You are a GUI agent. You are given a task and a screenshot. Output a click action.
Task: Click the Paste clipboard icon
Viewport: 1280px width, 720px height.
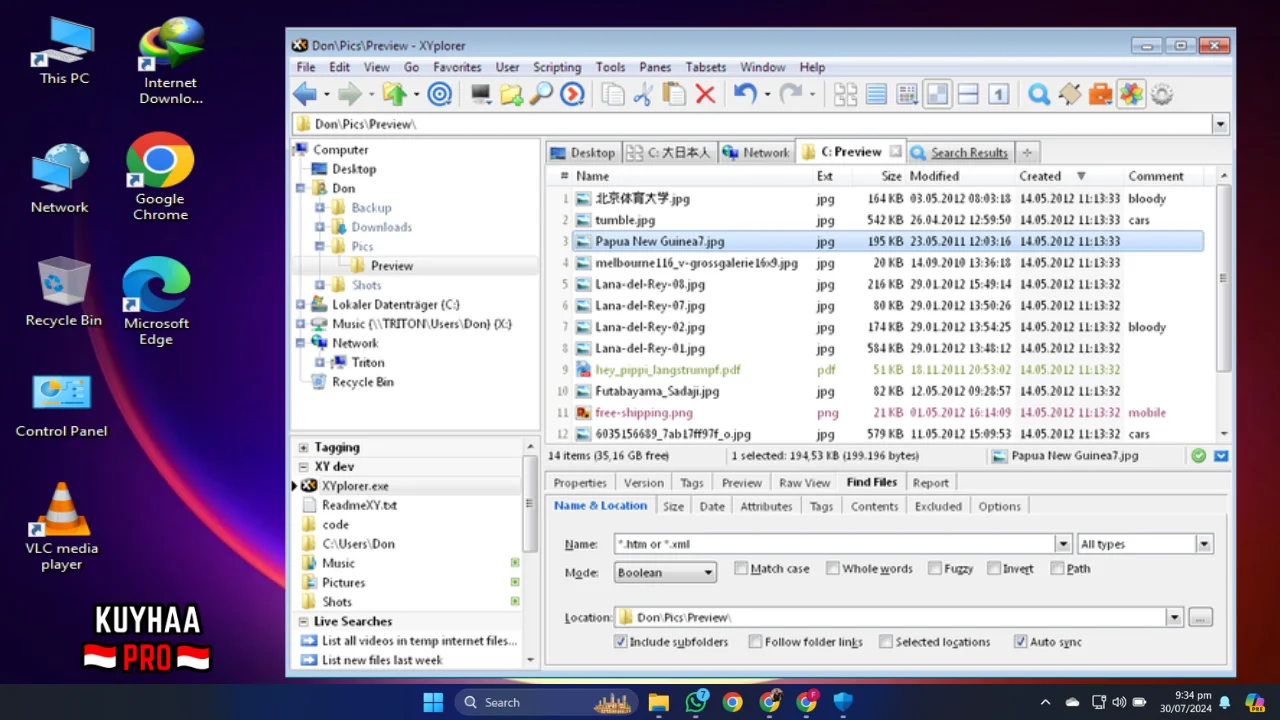coord(674,94)
